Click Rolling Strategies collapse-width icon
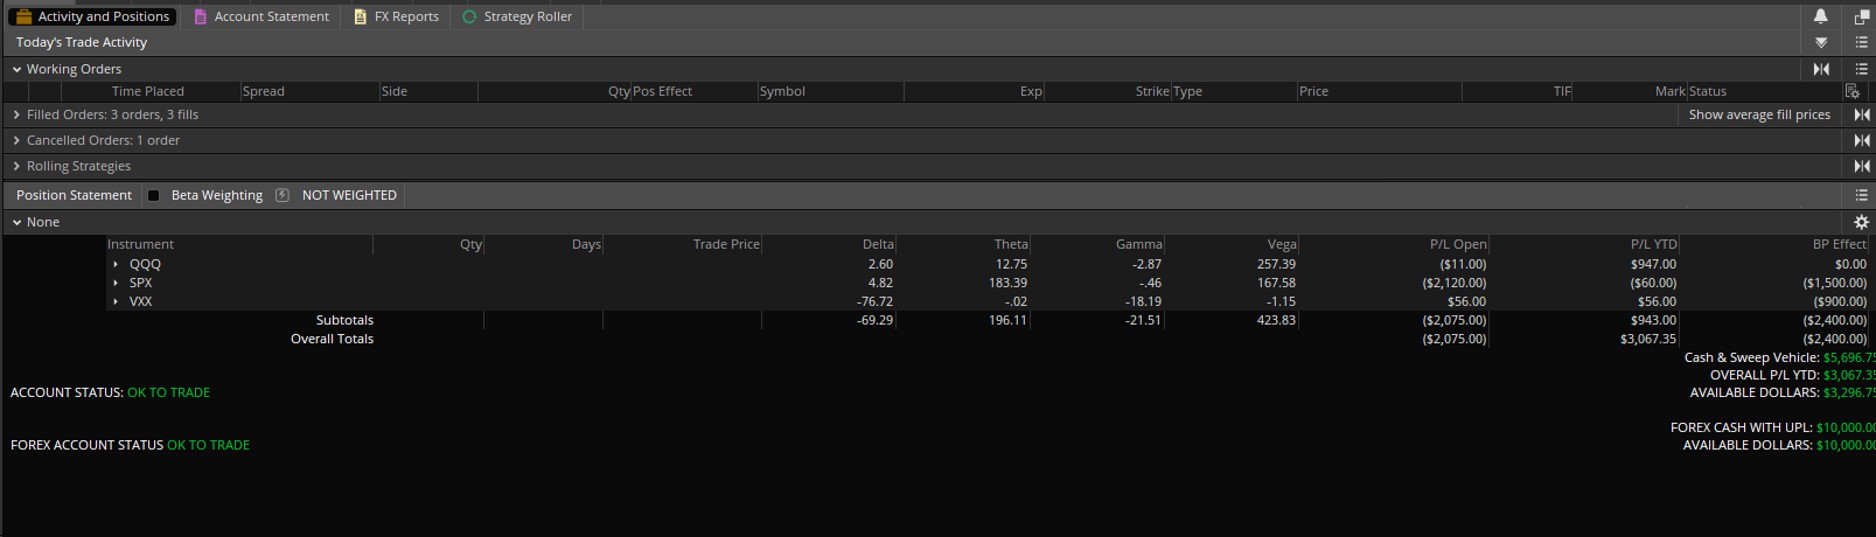The height and width of the screenshot is (537, 1876). pyautogui.click(x=1861, y=166)
